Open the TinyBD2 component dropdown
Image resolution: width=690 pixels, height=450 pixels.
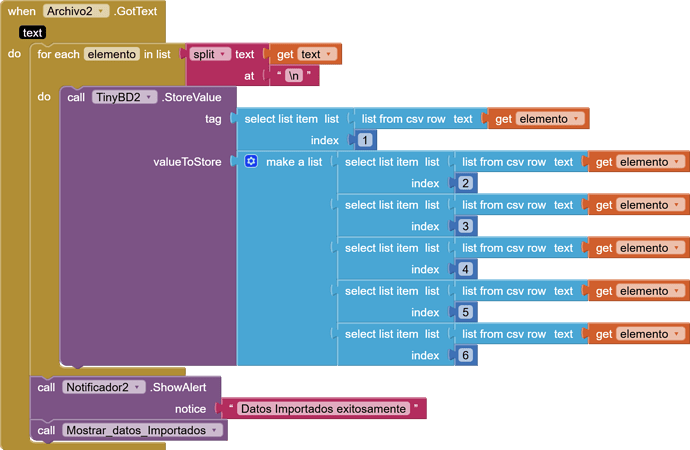(150, 97)
